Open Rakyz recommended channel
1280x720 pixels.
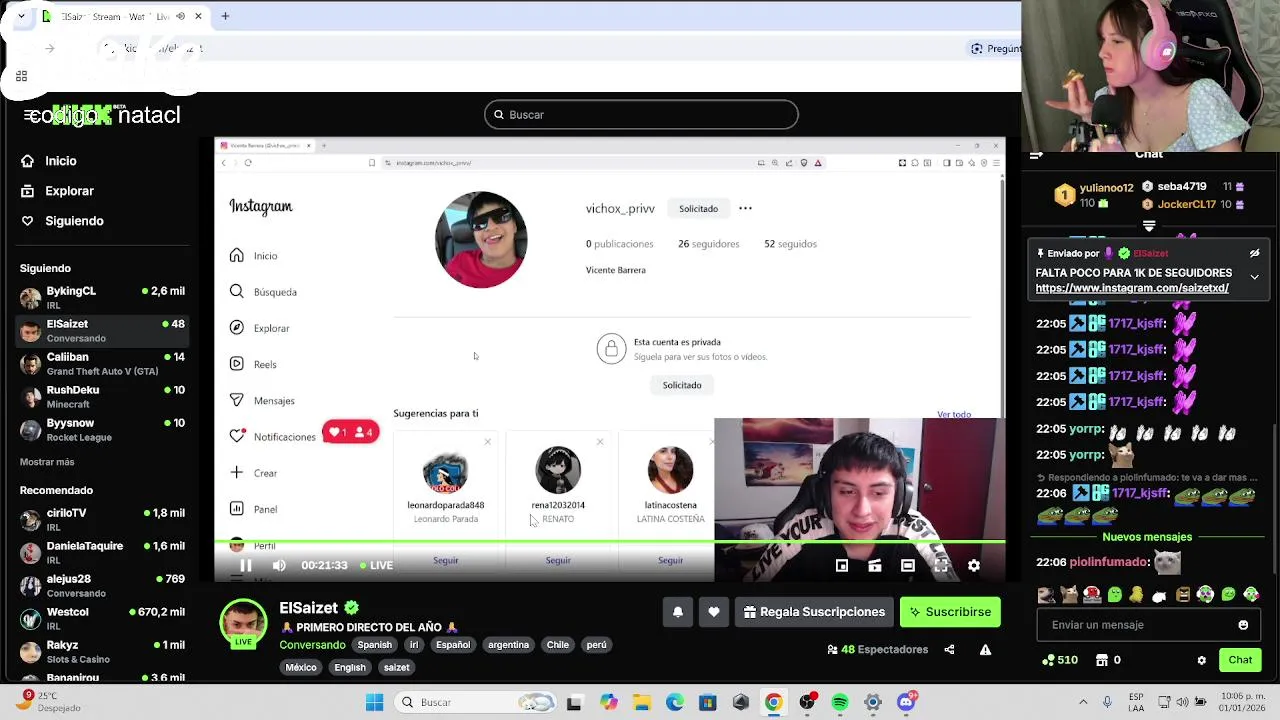tap(101, 652)
